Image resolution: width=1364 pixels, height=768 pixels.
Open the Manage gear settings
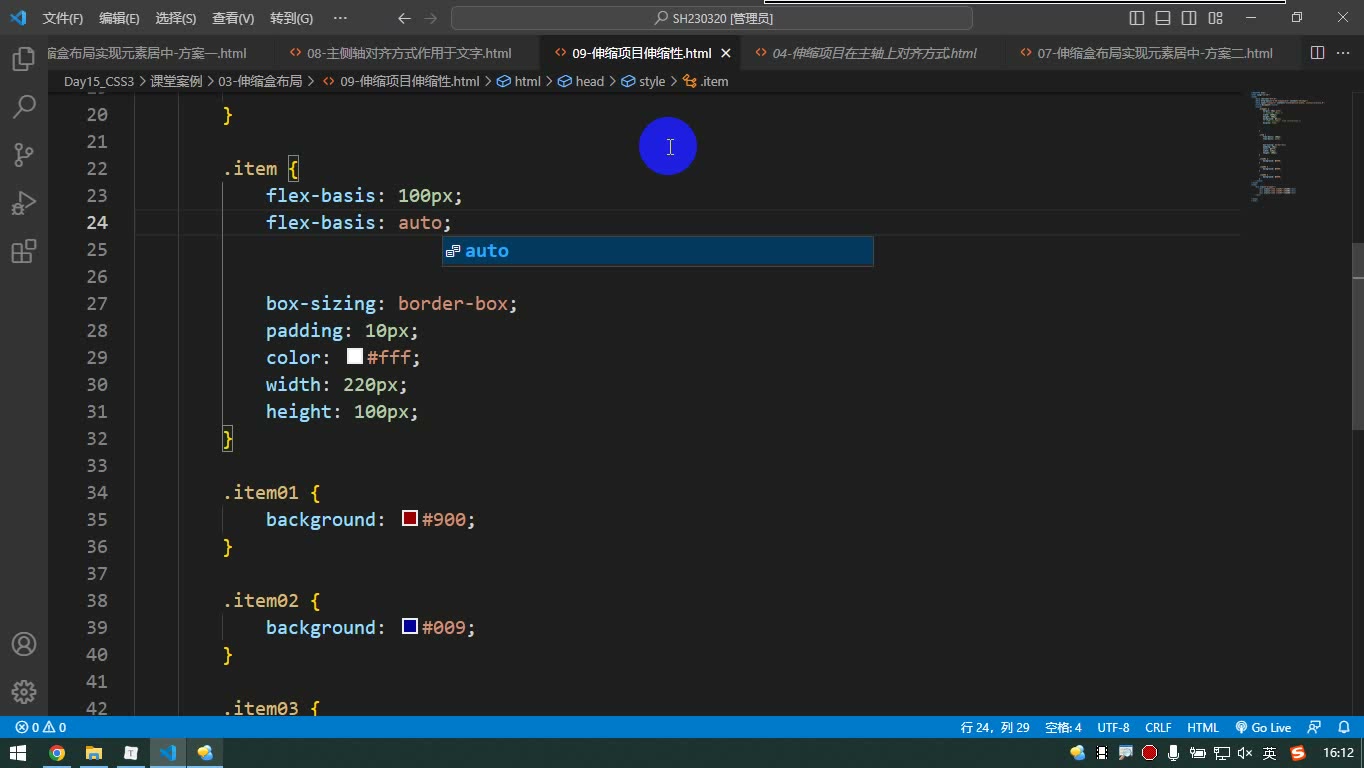pos(24,691)
